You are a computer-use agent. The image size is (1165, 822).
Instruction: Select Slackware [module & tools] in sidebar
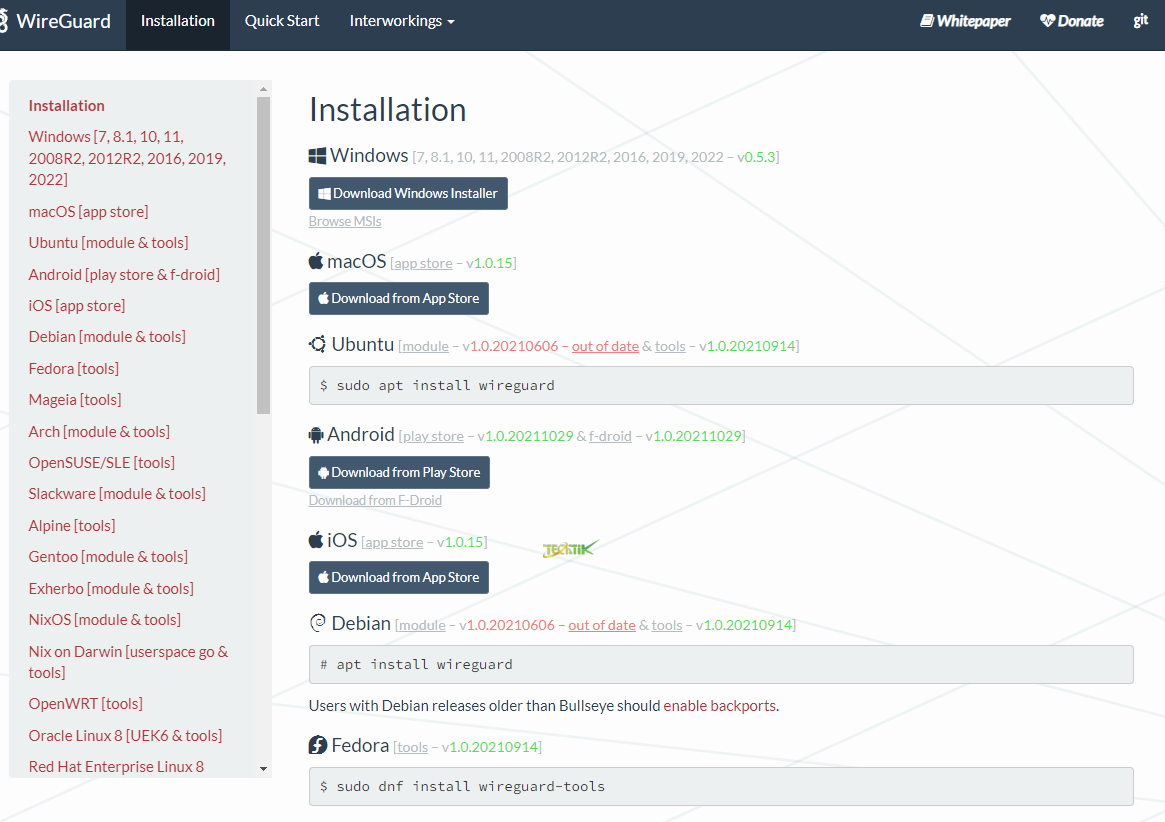tap(117, 494)
